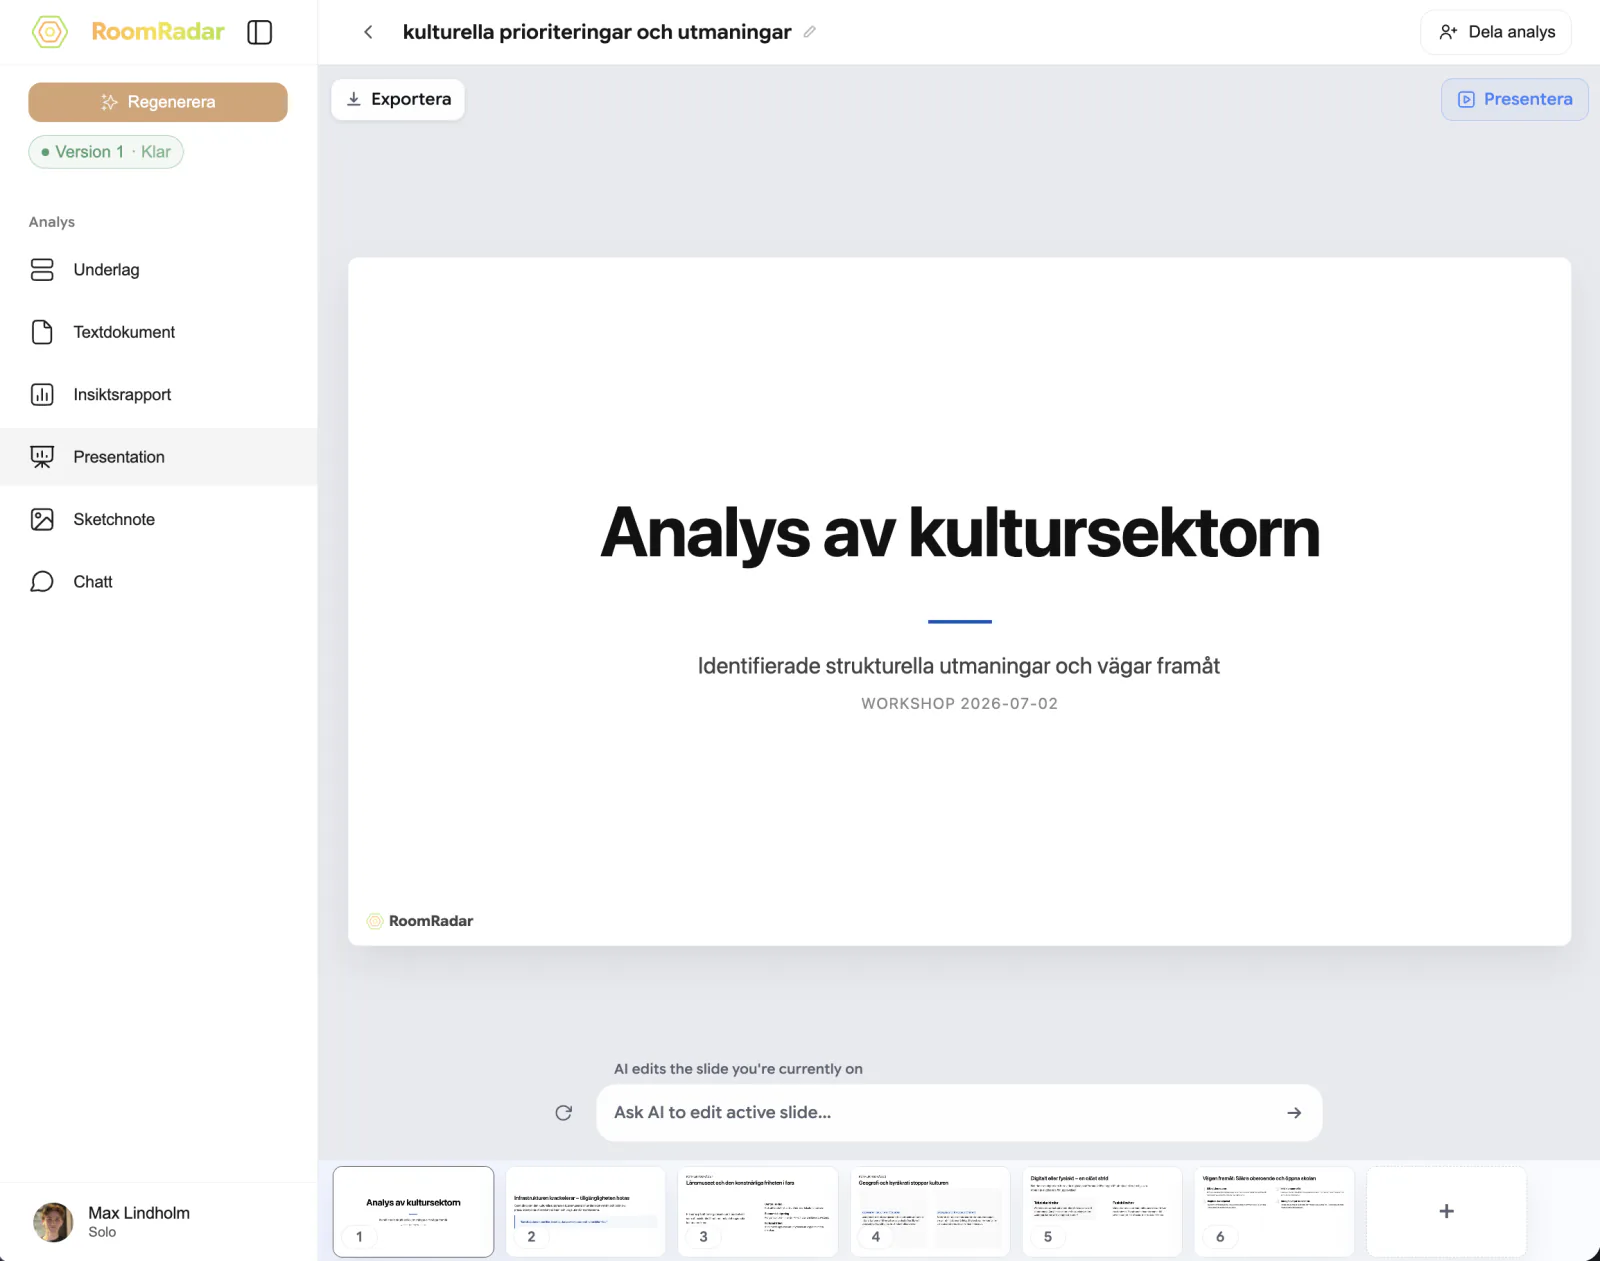1600x1261 pixels.
Task: Select slide 3 thumbnail
Action: (x=758, y=1211)
